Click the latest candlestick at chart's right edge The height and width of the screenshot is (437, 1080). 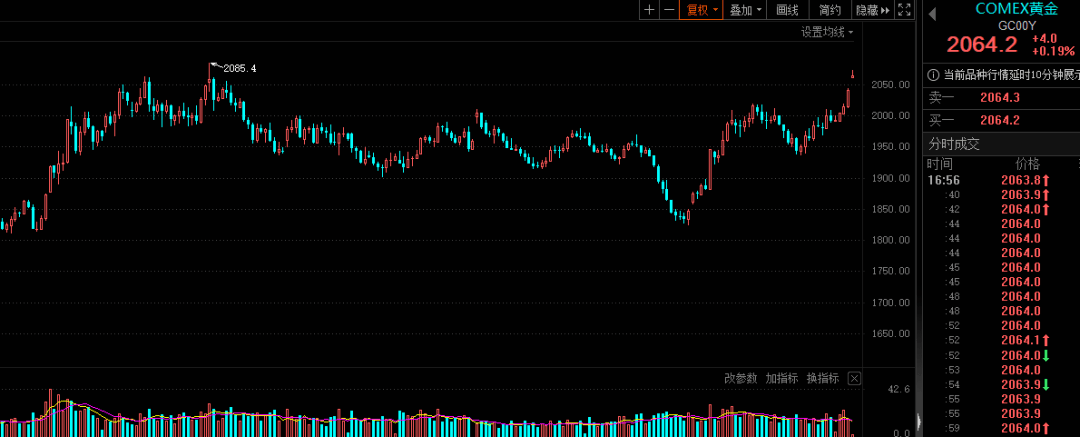(853, 74)
